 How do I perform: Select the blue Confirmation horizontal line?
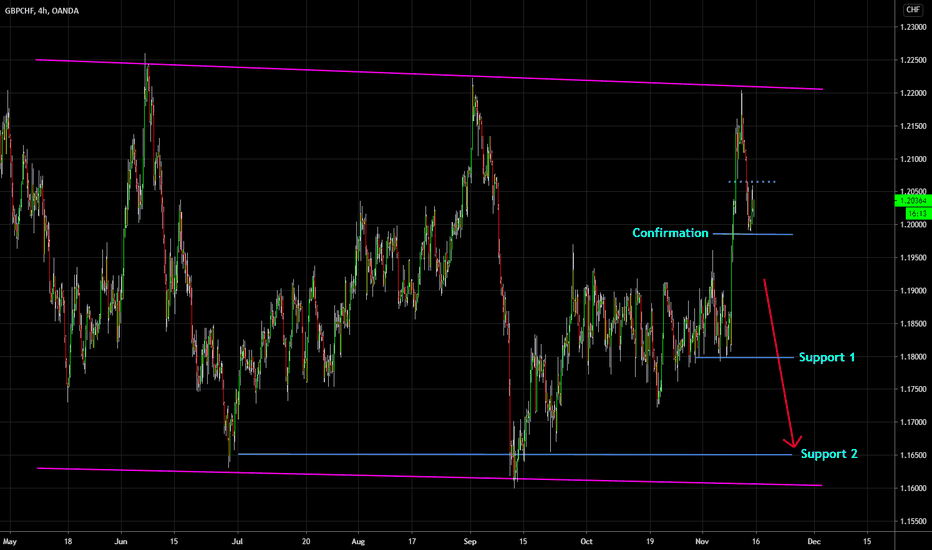coord(753,234)
